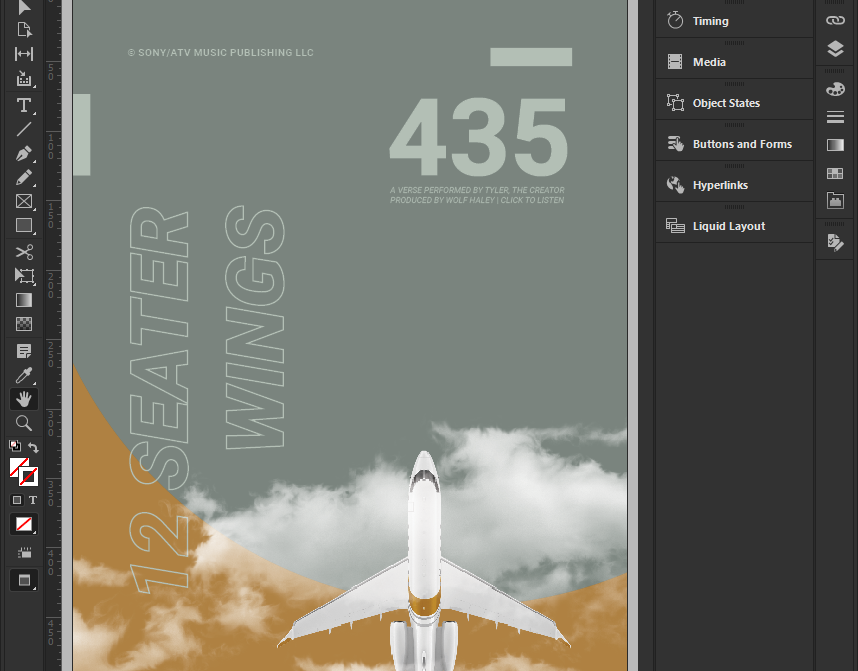Screen dimensions: 858x671
Task: Select the Rectangle tool
Action: 24,225
